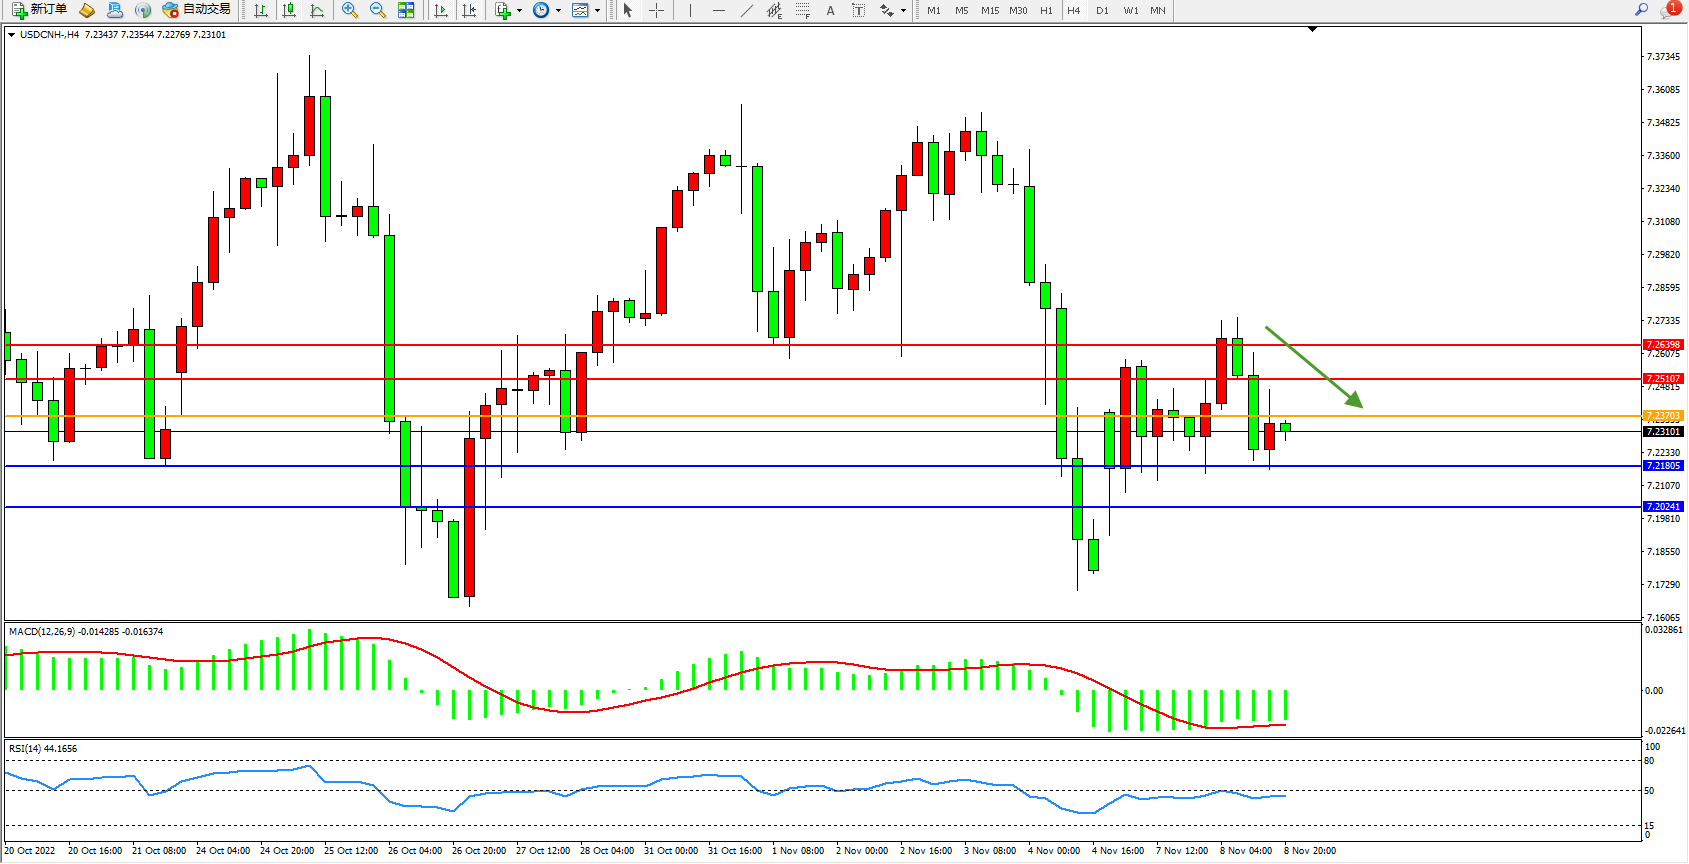The image size is (1689, 864).
Task: Enable the chart auto-scroll button
Action: (441, 10)
